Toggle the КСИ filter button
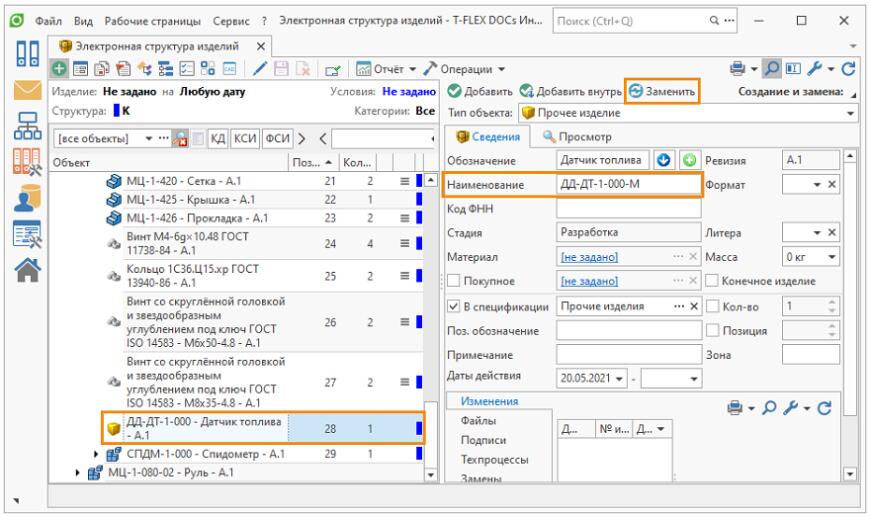The height and width of the screenshot is (517, 870). pyautogui.click(x=245, y=138)
